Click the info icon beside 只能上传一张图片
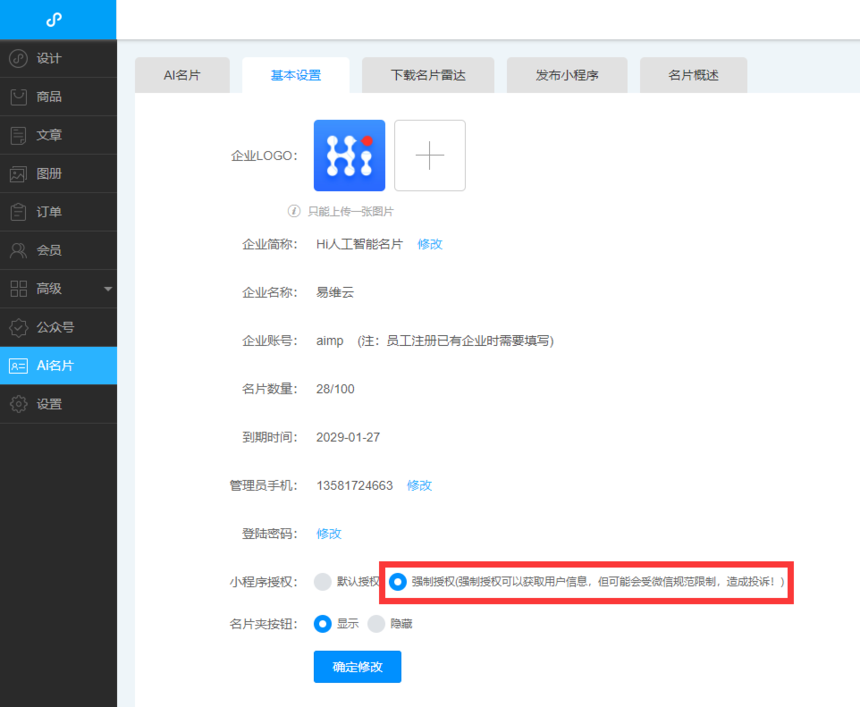This screenshot has height=707, width=860. [x=294, y=211]
